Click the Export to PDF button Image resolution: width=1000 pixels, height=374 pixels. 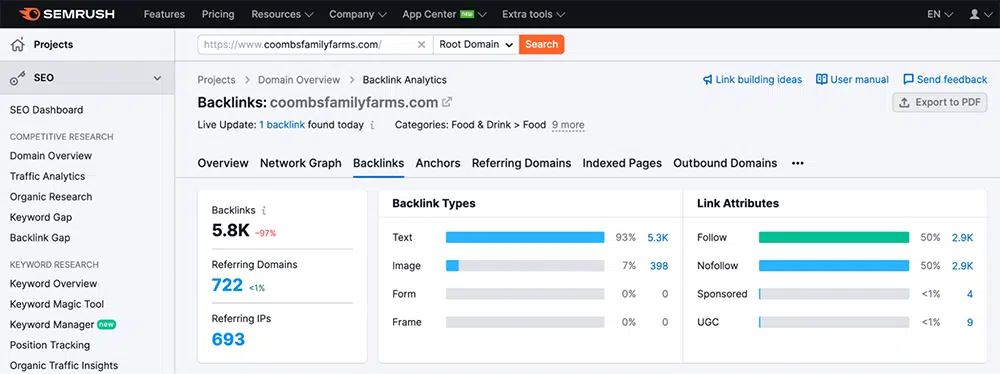coord(939,102)
